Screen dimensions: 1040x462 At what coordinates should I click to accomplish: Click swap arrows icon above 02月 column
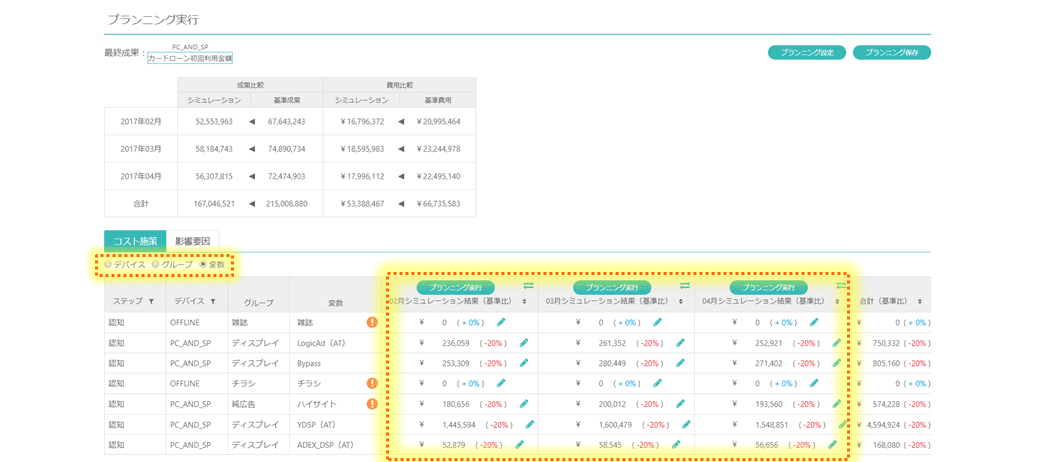pyautogui.click(x=528, y=287)
